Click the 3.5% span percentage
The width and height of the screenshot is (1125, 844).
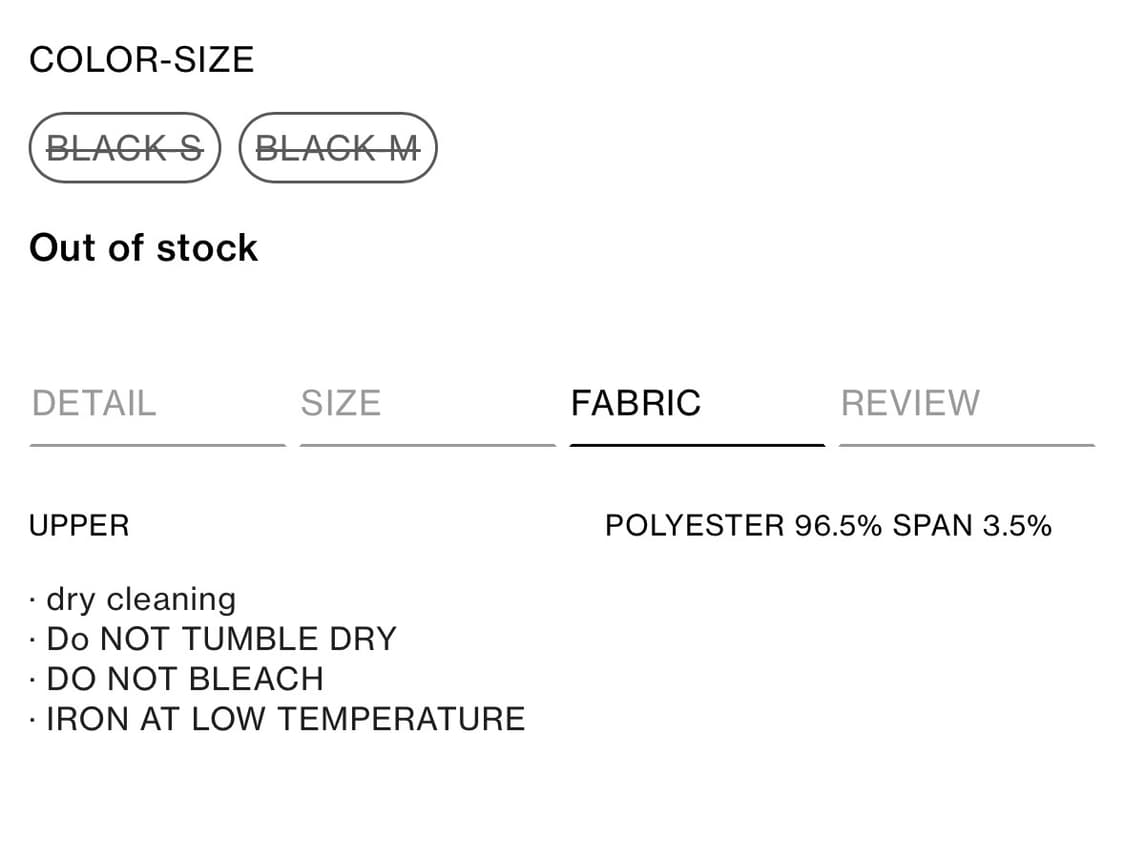pyautogui.click(x=1017, y=526)
